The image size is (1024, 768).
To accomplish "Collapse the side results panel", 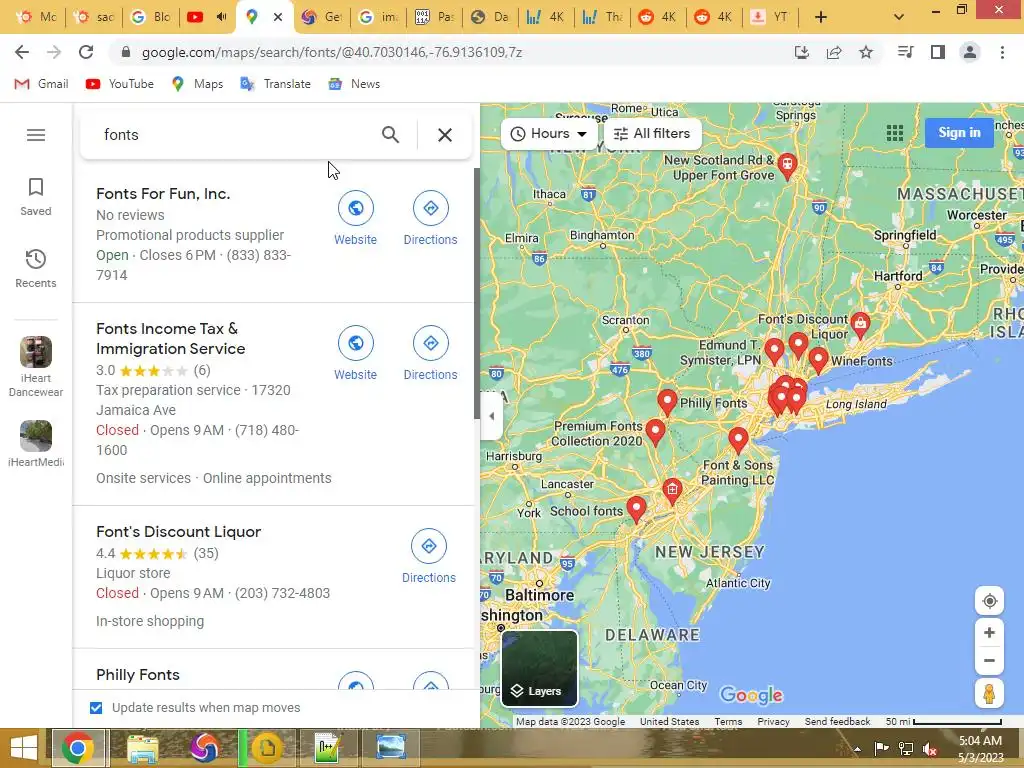I will pyautogui.click(x=492, y=416).
